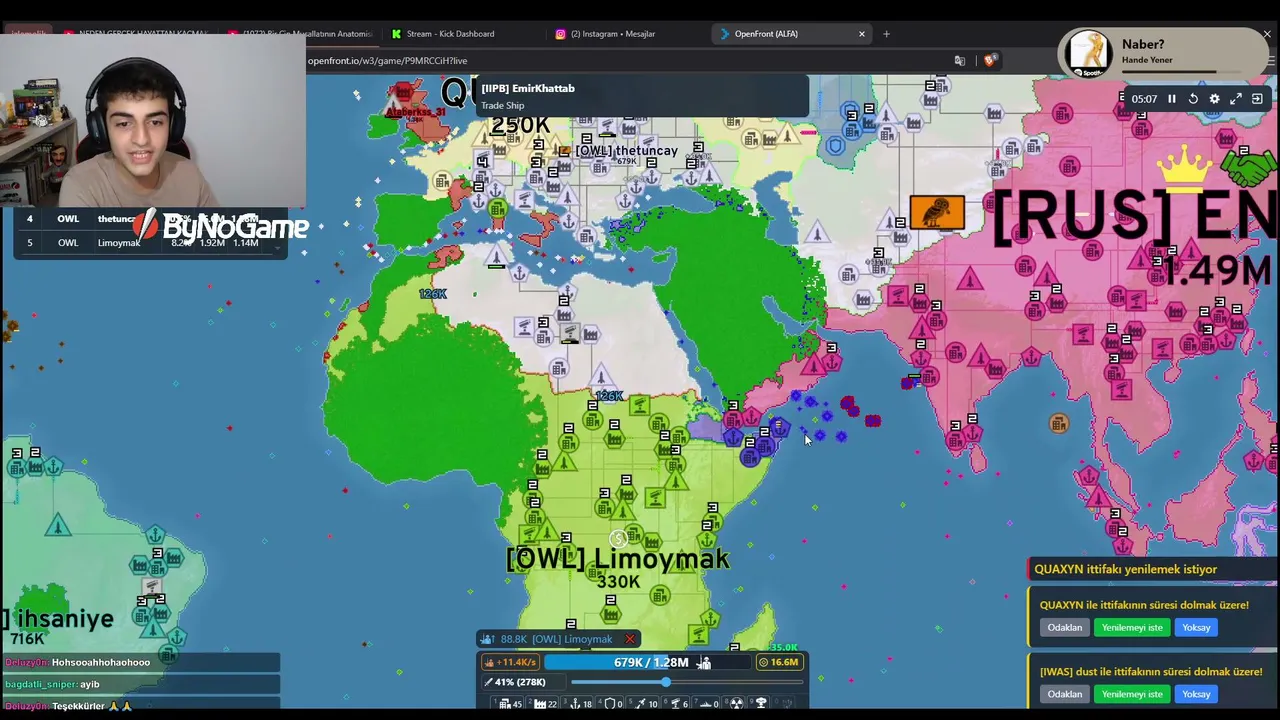Adjust the 41% attack ratio slider

click(686, 682)
